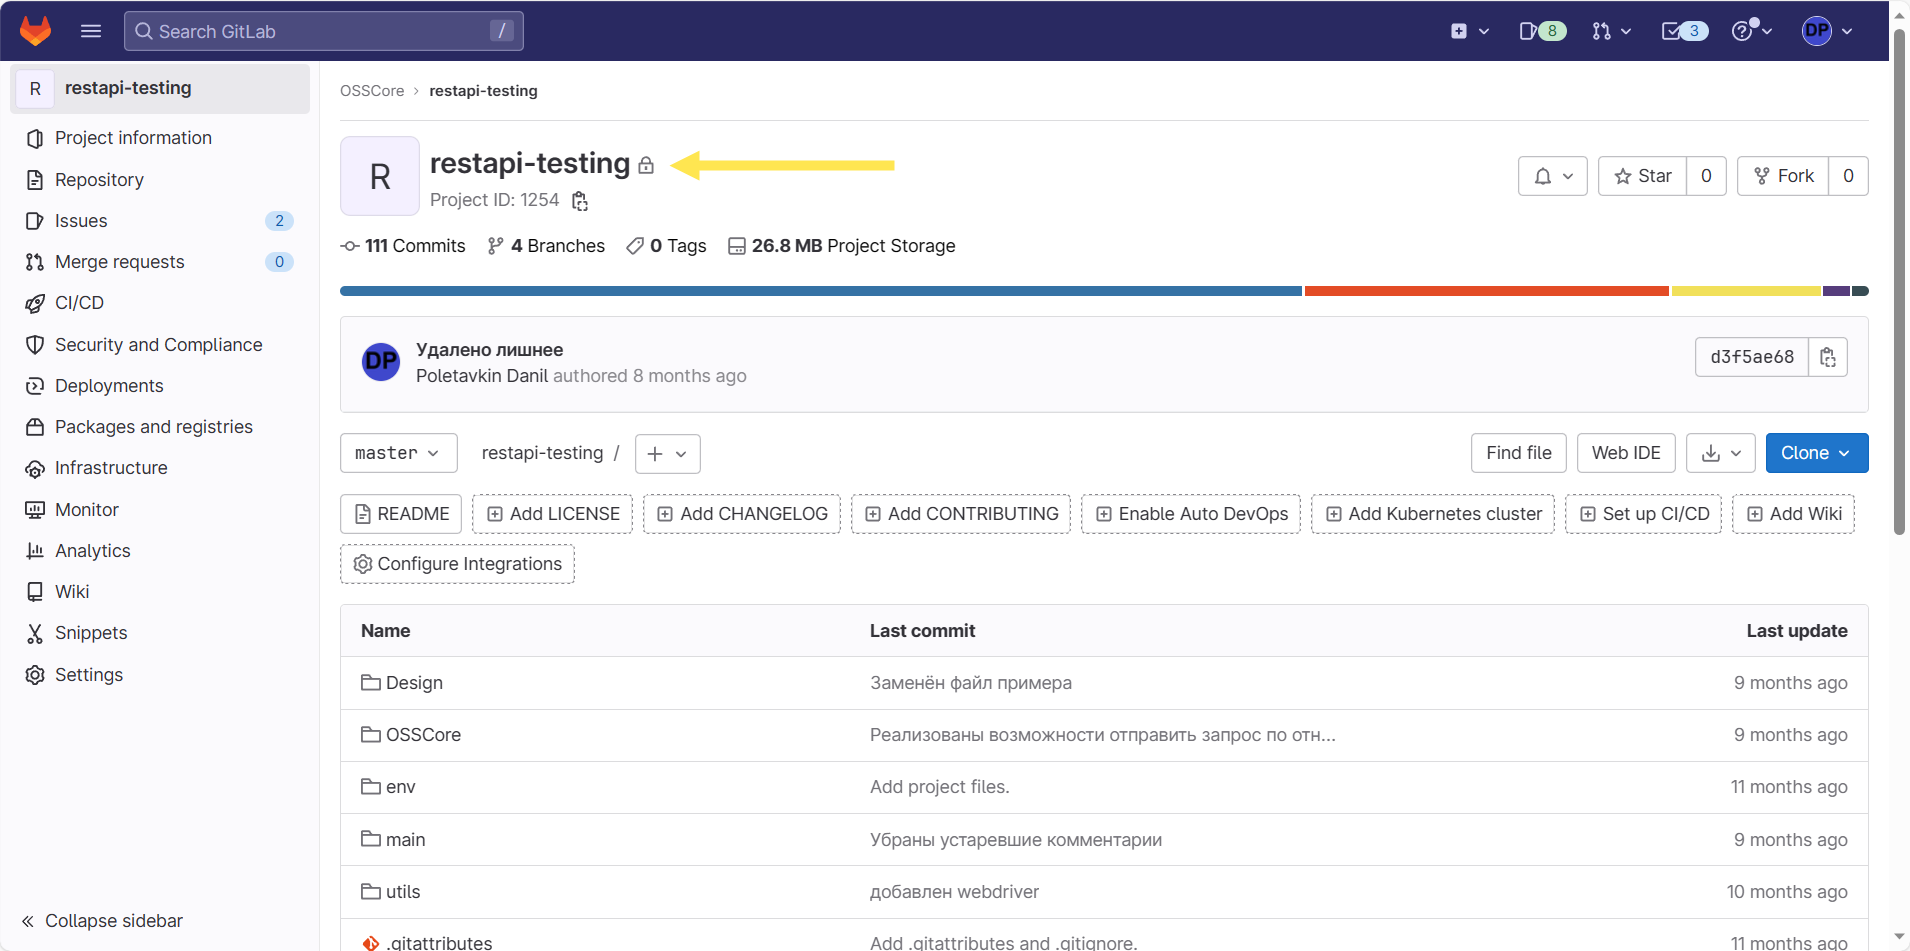Open the download source code dropdown
The image size is (1910, 951).
pyautogui.click(x=1721, y=453)
